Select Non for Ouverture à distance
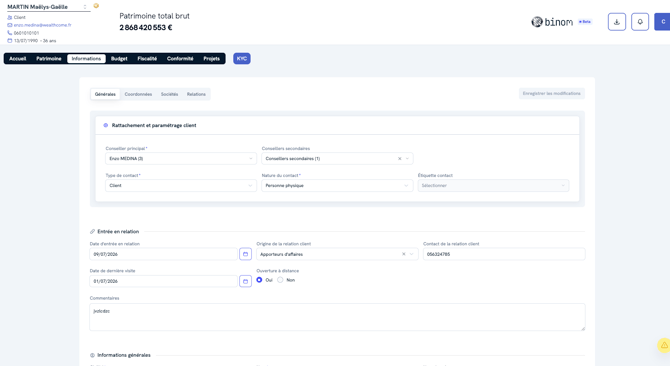 click(280, 280)
